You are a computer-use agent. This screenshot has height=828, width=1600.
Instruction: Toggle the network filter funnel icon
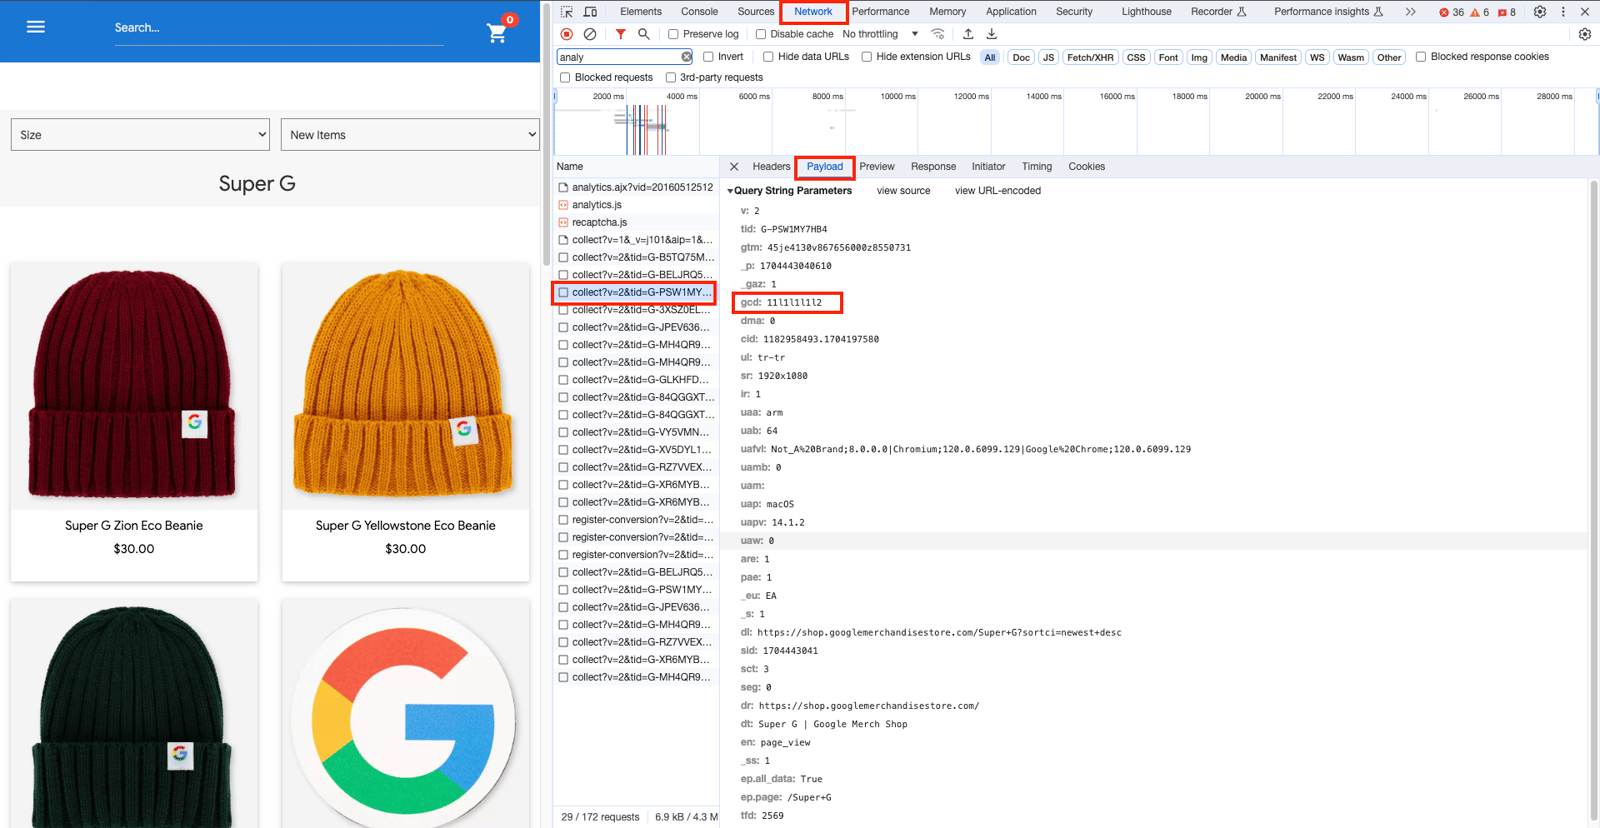pyautogui.click(x=620, y=34)
